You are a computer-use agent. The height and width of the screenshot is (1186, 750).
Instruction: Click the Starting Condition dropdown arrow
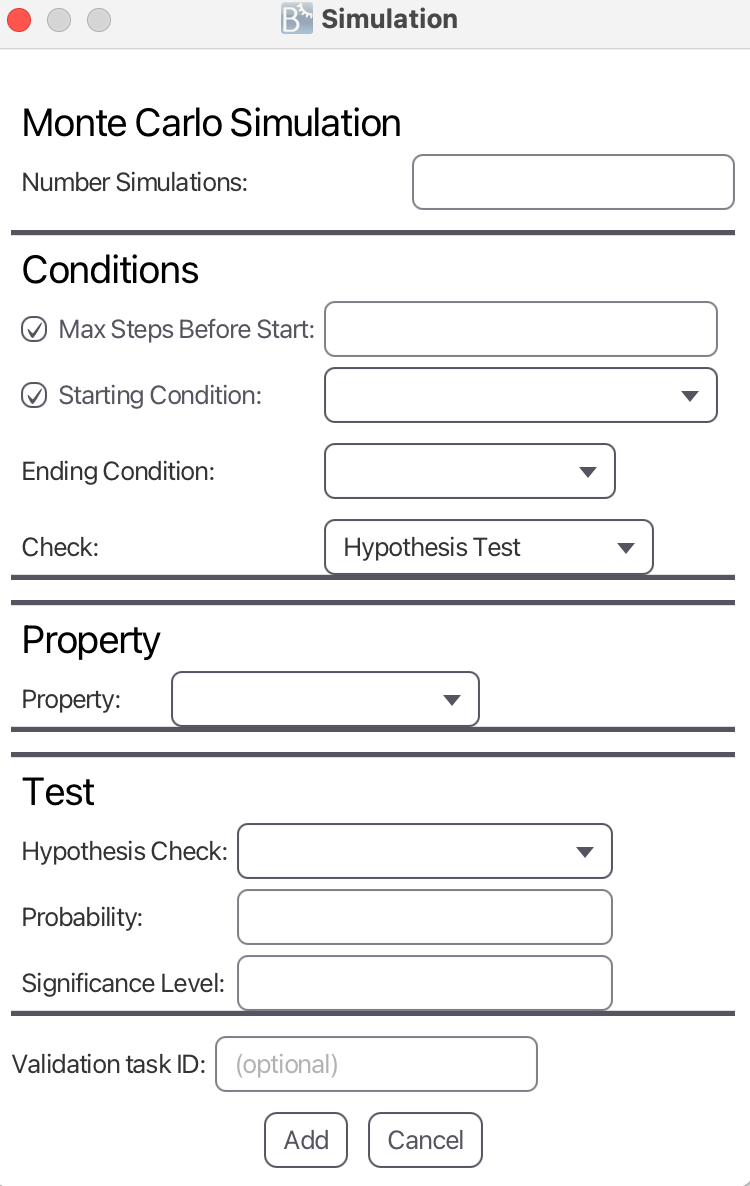click(689, 396)
